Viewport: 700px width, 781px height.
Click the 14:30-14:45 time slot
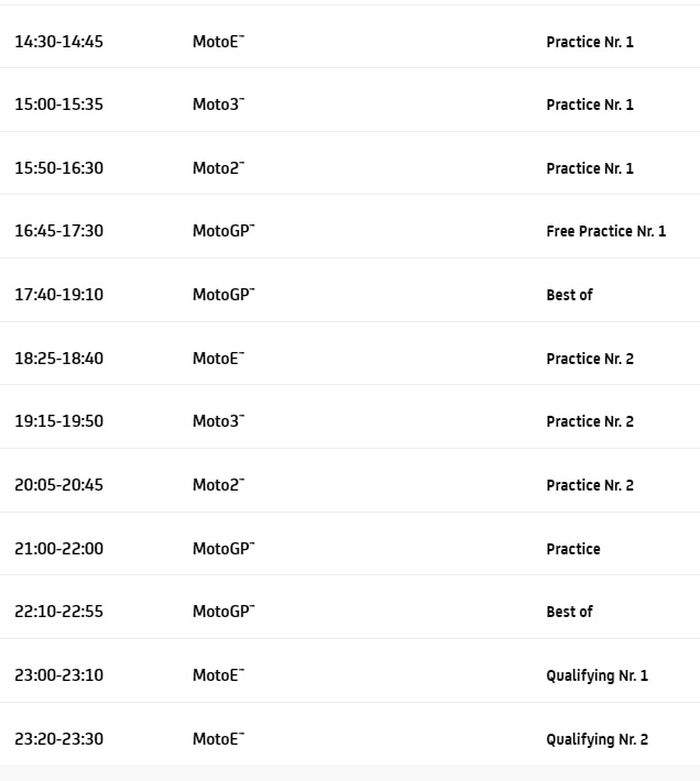pos(58,42)
